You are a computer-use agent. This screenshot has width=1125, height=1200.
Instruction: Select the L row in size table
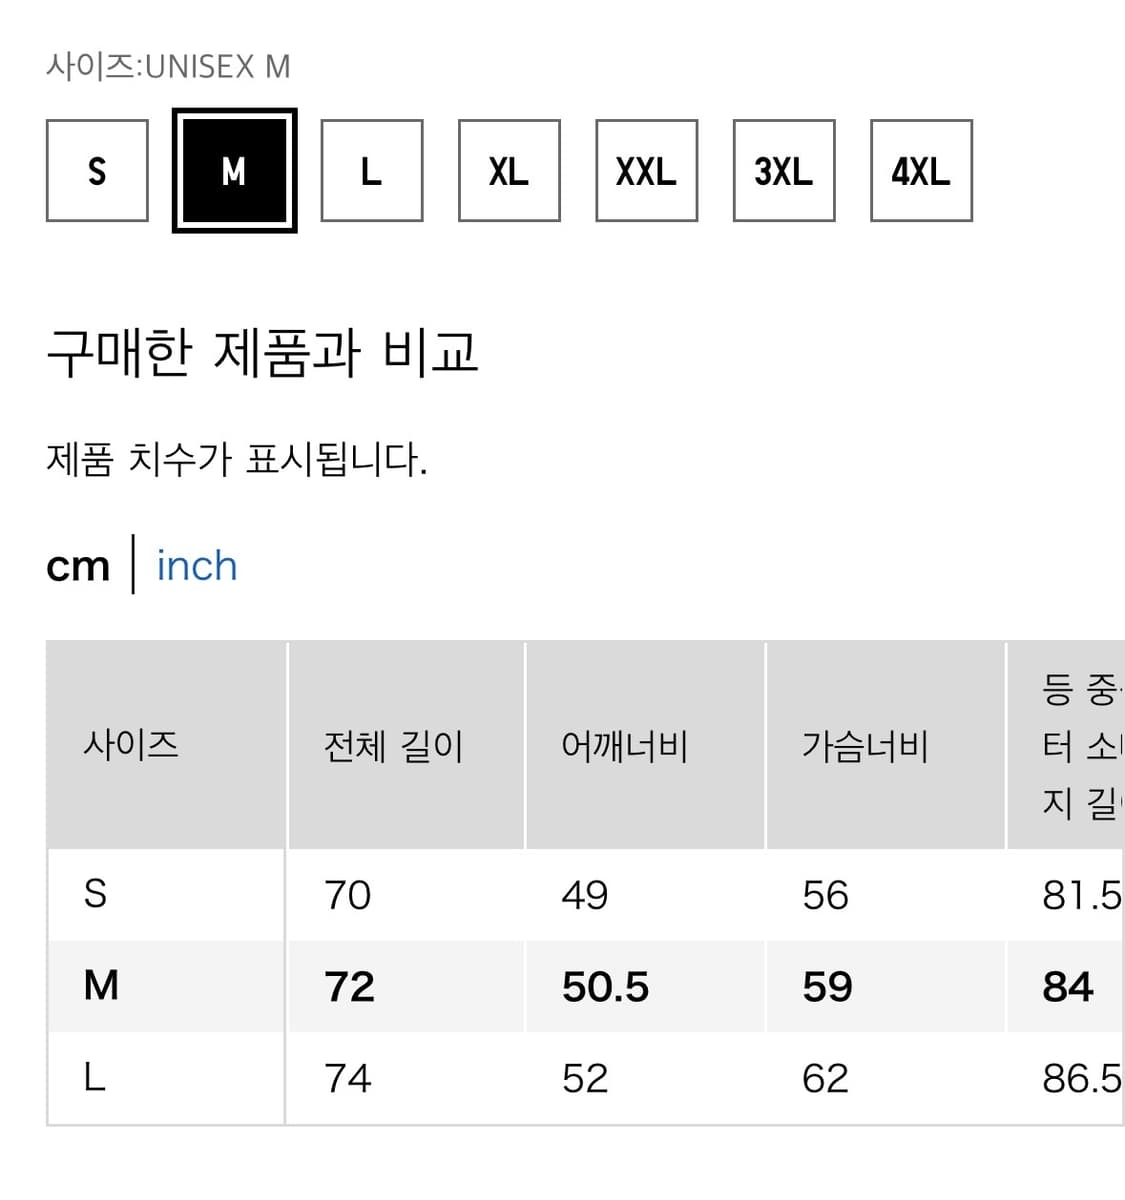coord(95,1078)
